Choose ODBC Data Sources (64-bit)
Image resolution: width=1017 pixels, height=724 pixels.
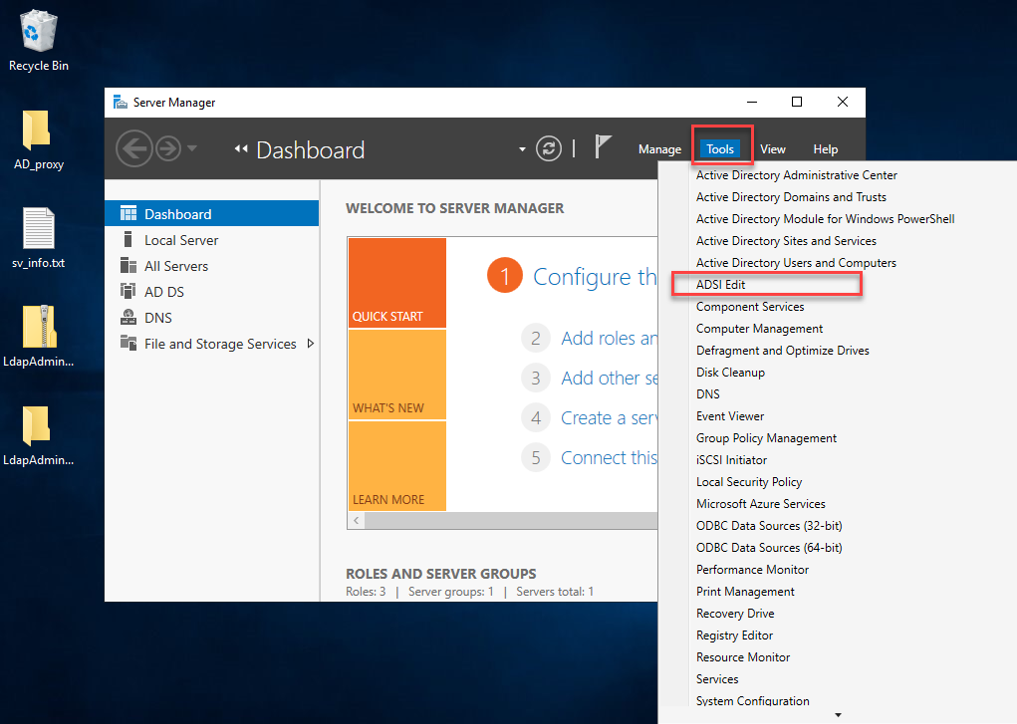(x=769, y=548)
